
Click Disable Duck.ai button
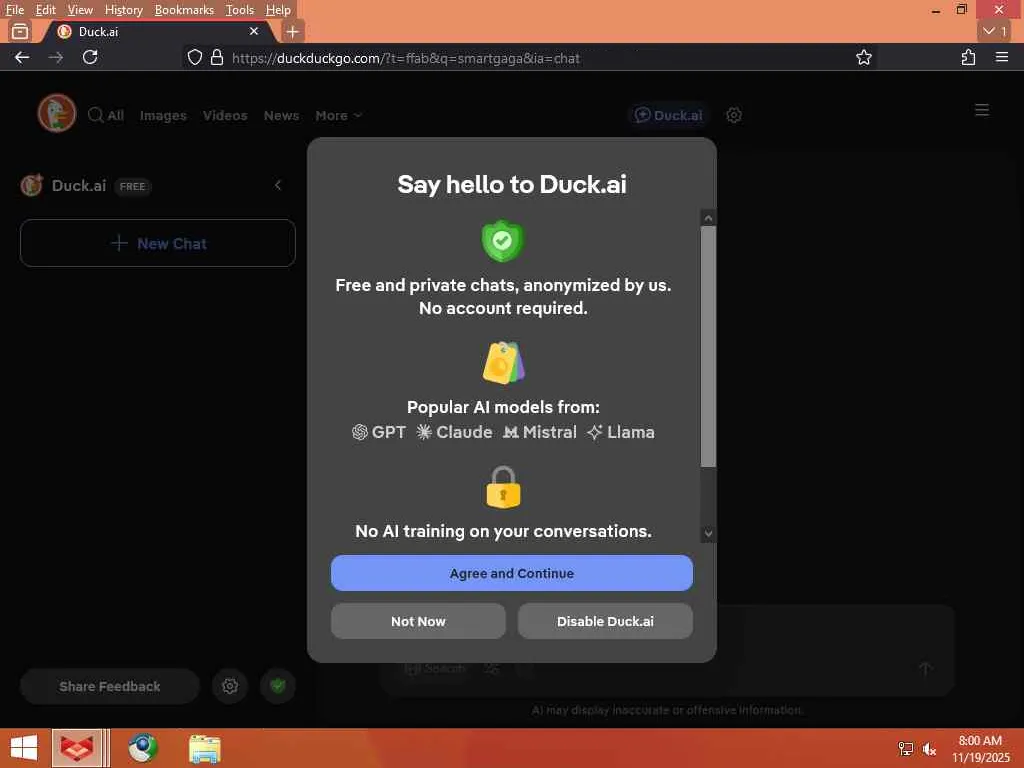[605, 621]
